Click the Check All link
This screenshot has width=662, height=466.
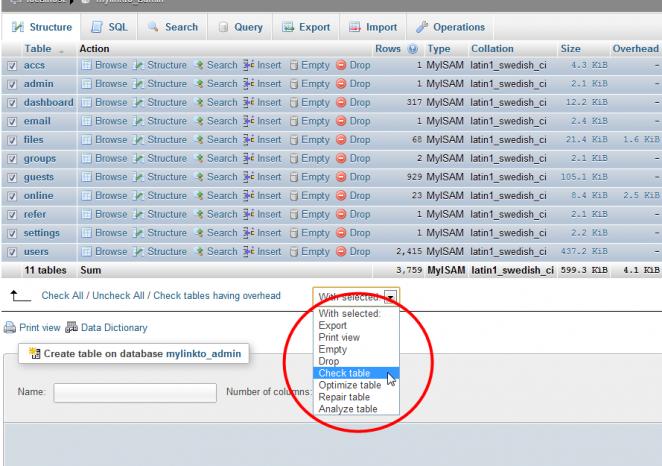(x=62, y=295)
